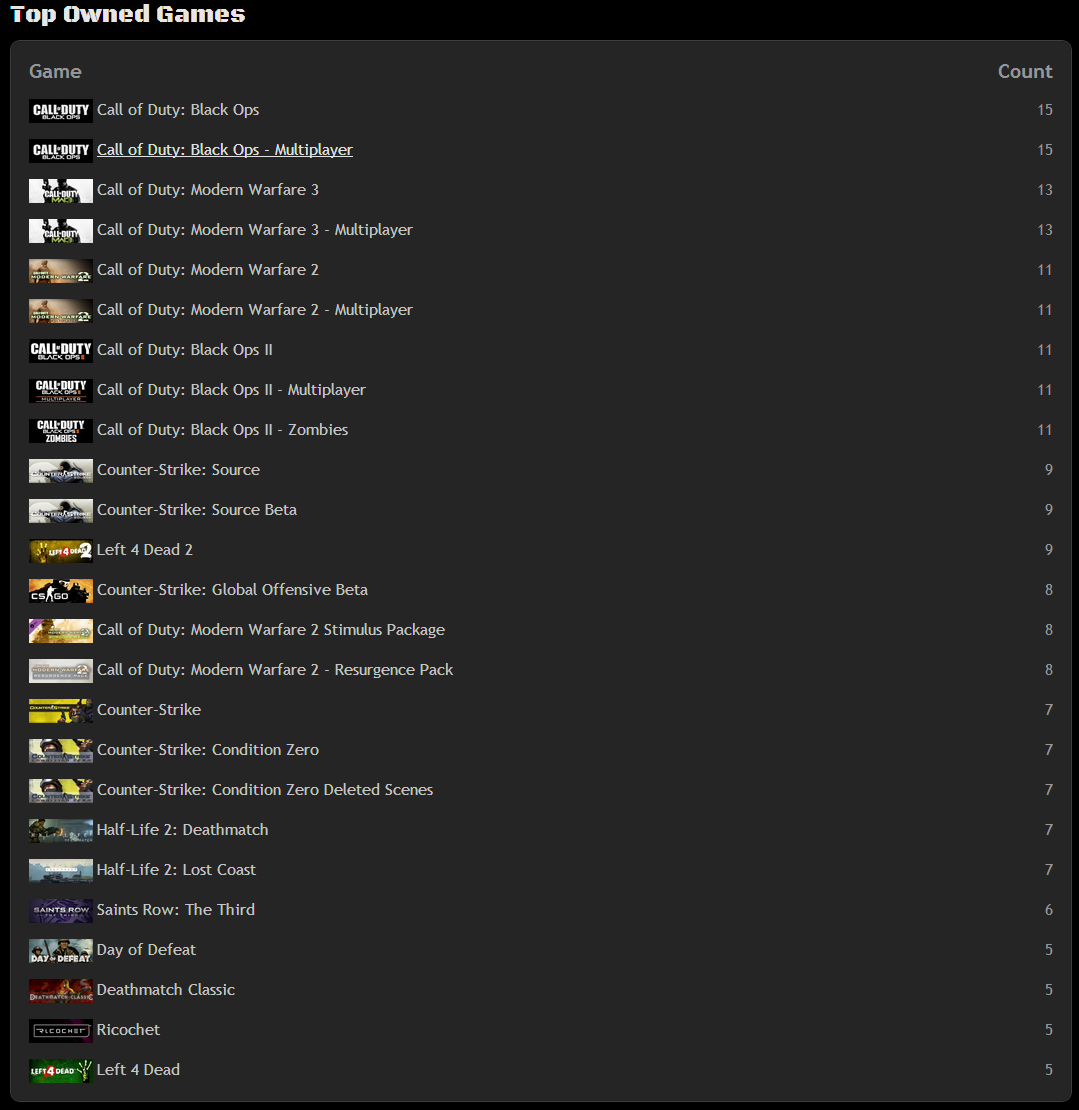The width and height of the screenshot is (1079, 1110).
Task: Click the Counter-Strike: Source Beta icon
Action: pyautogui.click(x=61, y=510)
